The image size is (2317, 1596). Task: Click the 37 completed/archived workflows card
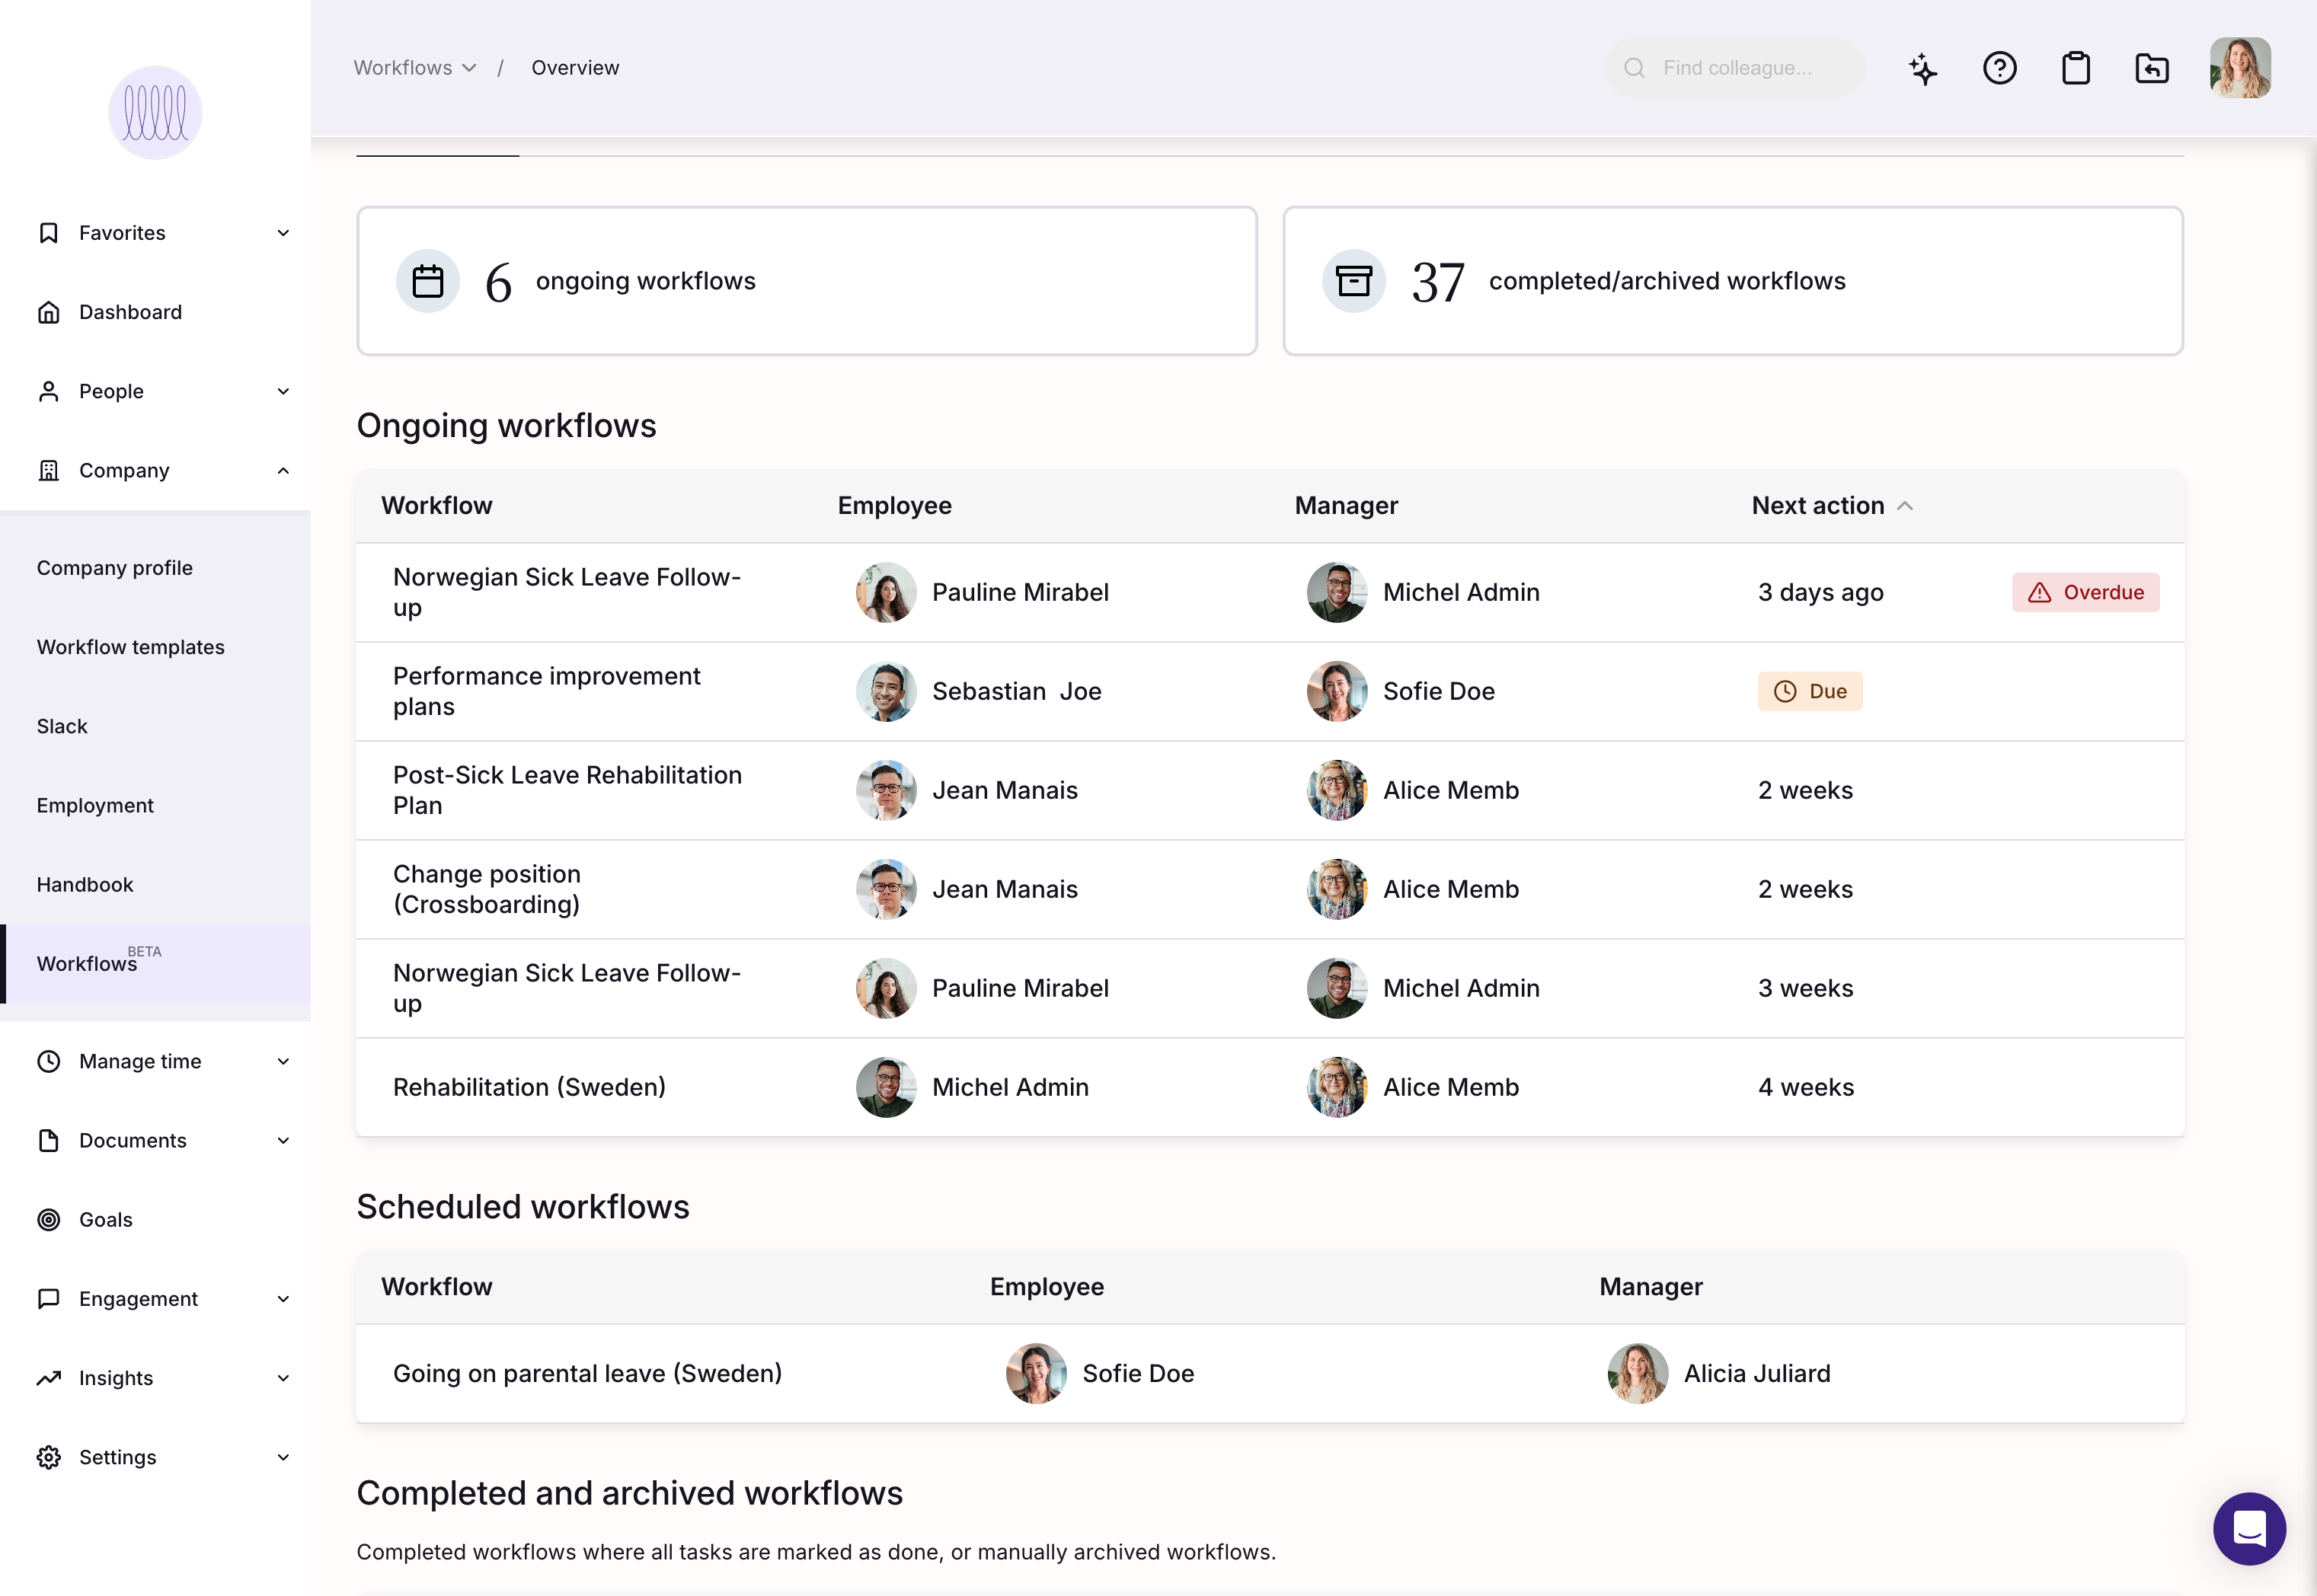pos(1732,281)
